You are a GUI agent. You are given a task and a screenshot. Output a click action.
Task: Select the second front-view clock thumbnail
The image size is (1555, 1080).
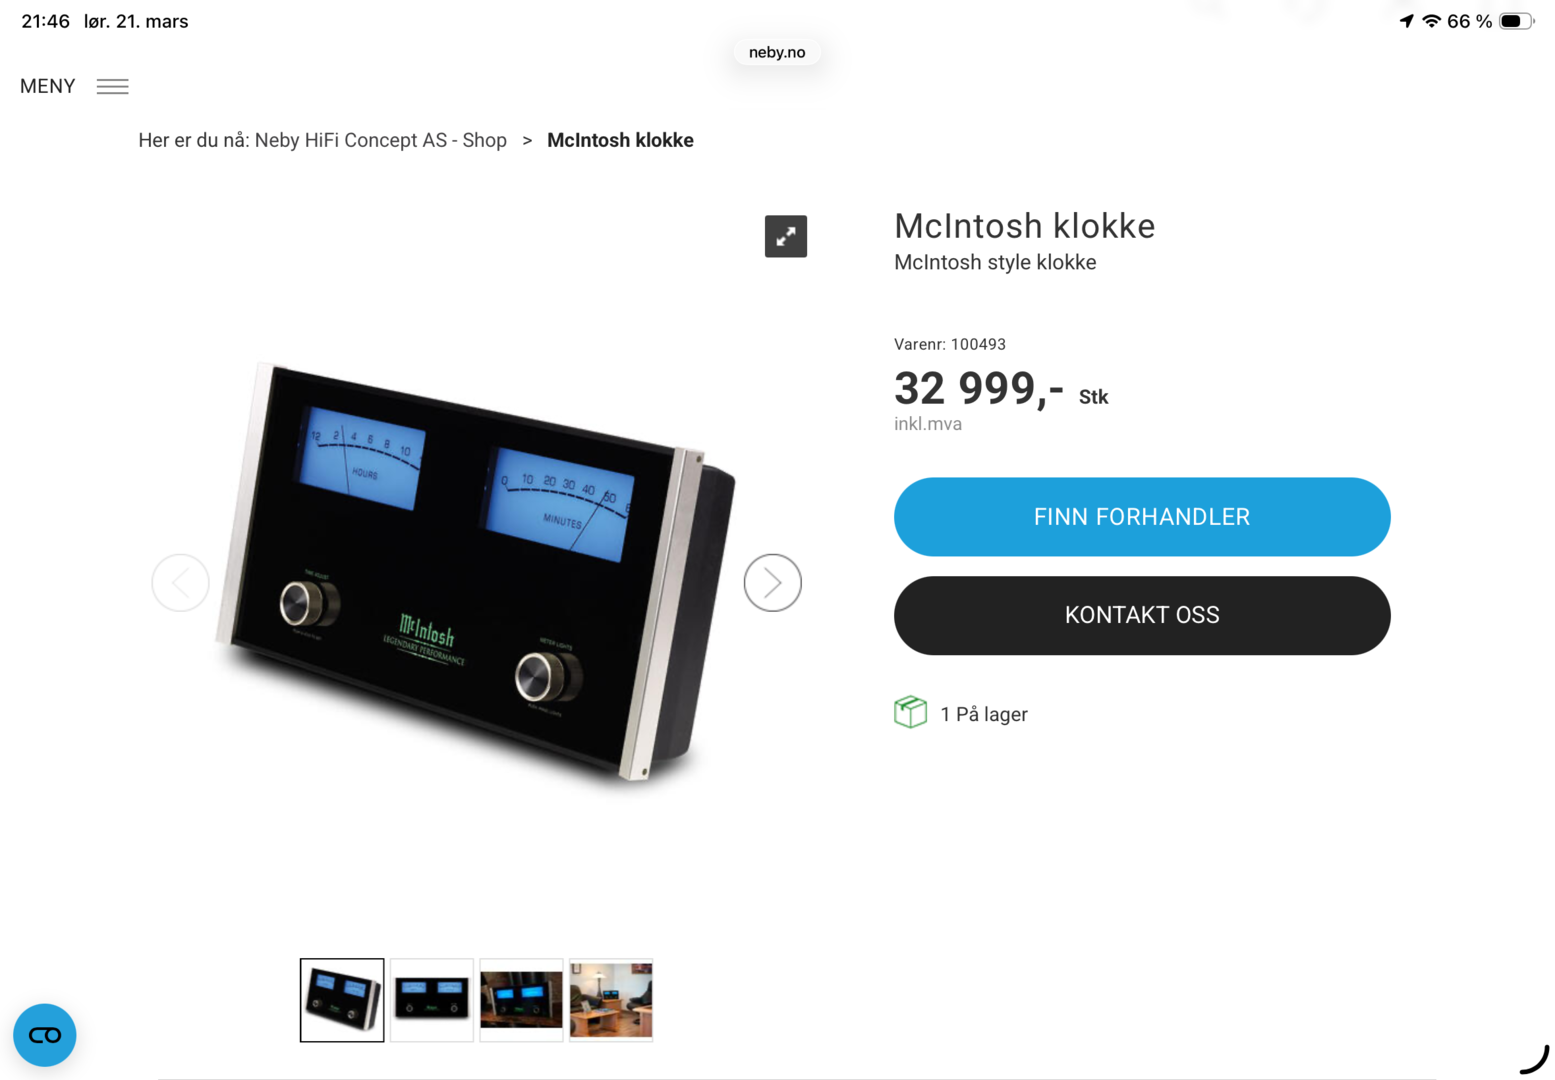pos(432,1000)
